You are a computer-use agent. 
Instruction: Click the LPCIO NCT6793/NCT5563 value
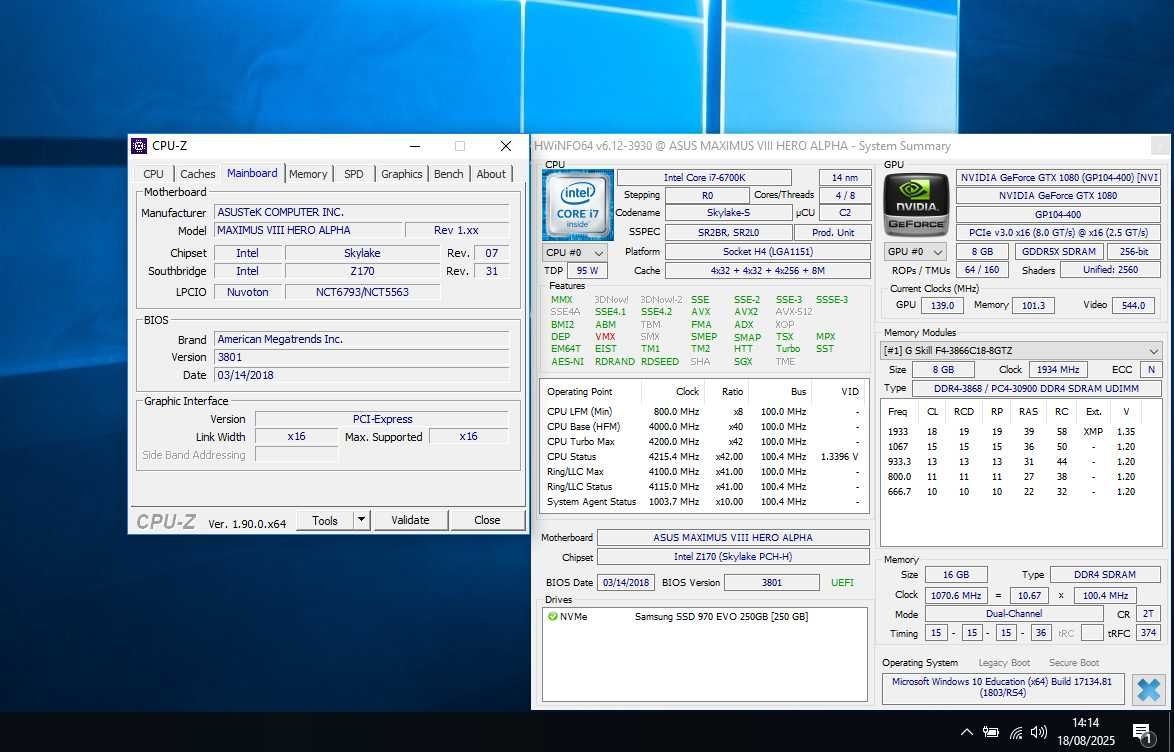[362, 292]
